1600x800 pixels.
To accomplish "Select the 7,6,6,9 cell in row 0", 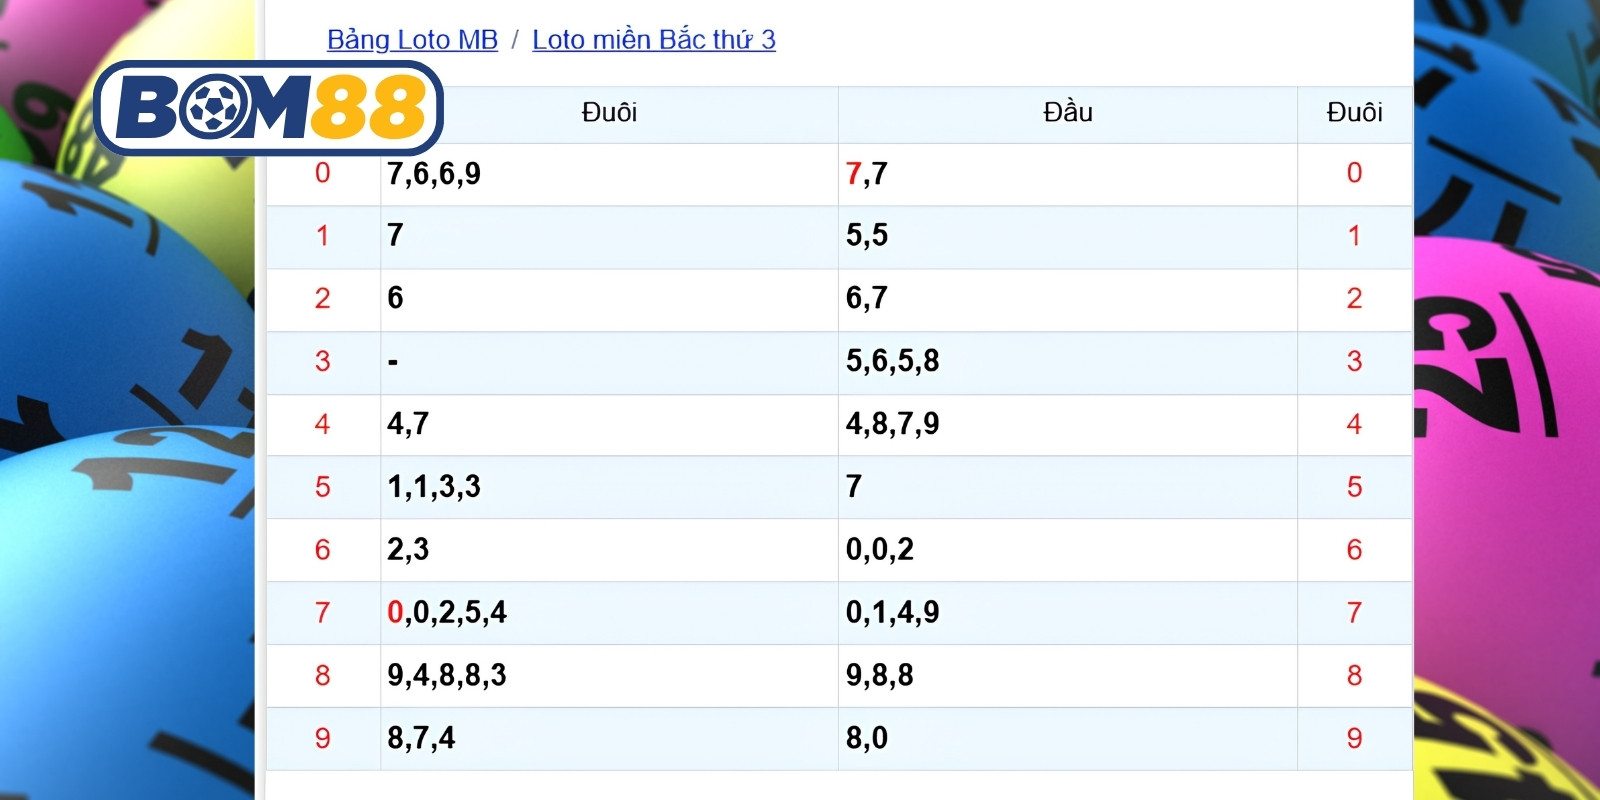I will point(609,175).
